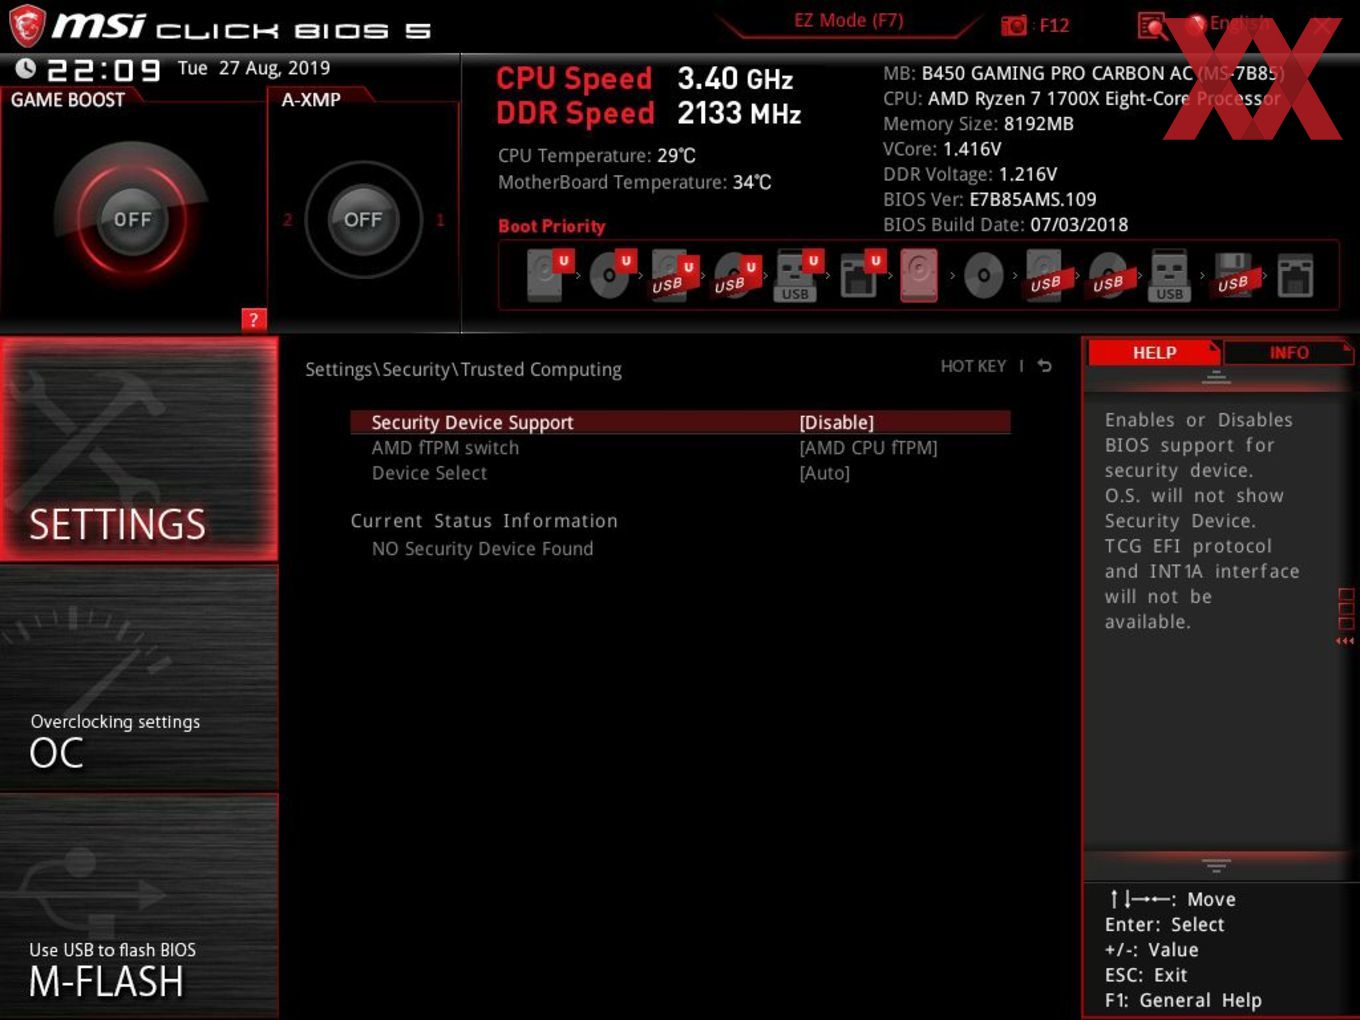
Task: Click the HOT KEY label
Action: click(973, 366)
